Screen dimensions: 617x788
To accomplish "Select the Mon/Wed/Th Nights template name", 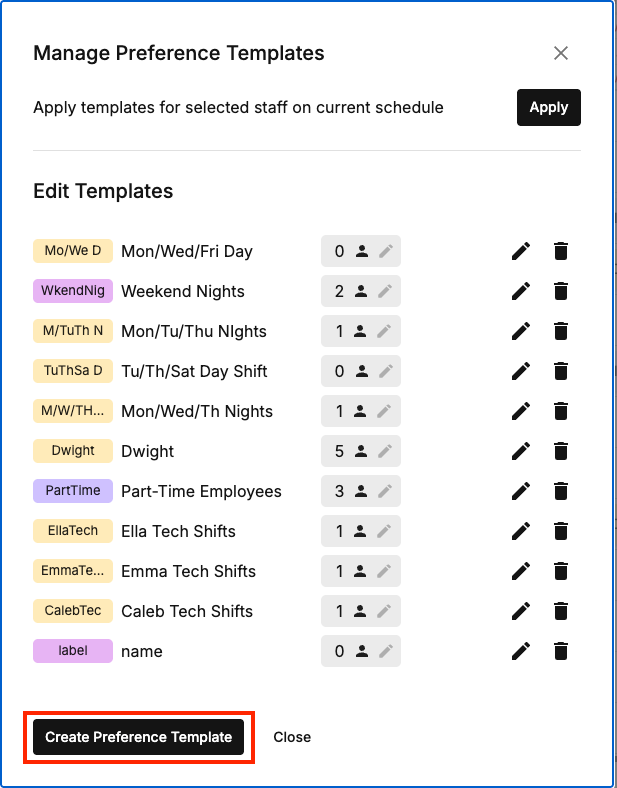I will tap(196, 411).
